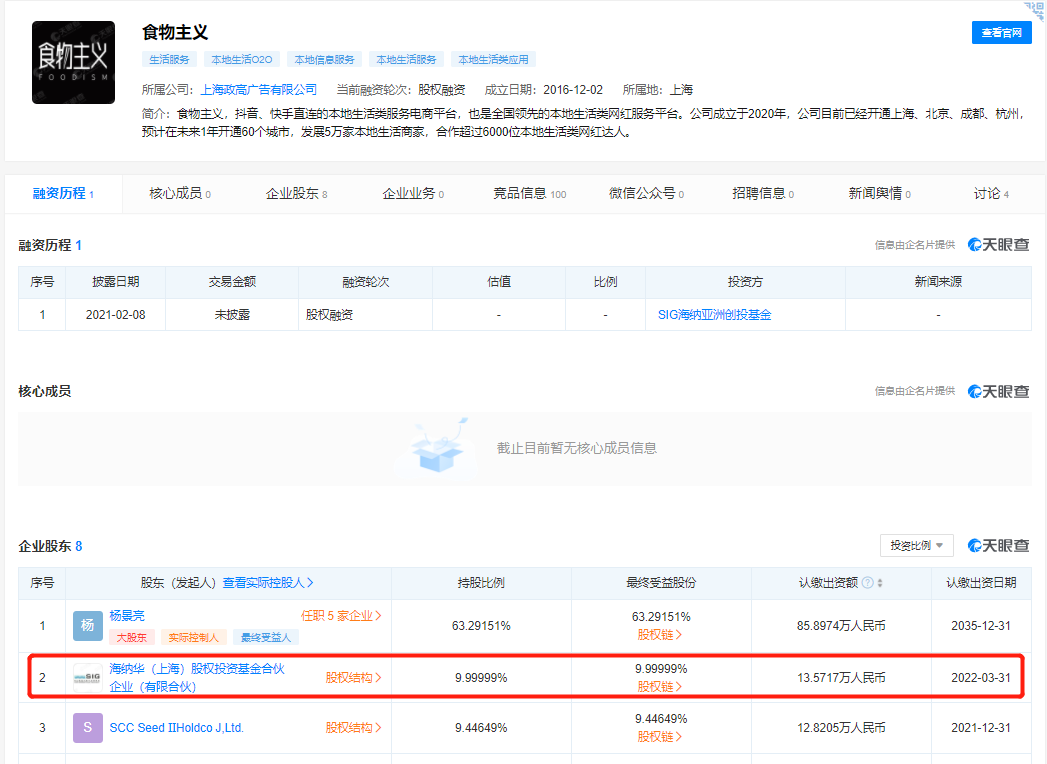The image size is (1047, 764).
Task: Open the 投资比例 dropdown
Action: click(916, 545)
